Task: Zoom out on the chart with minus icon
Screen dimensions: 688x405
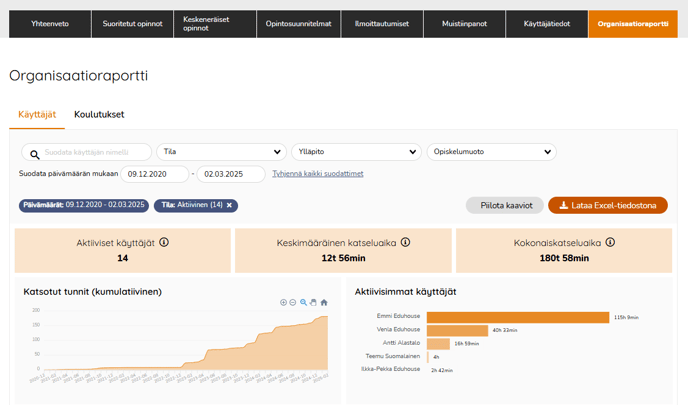Action: point(293,302)
